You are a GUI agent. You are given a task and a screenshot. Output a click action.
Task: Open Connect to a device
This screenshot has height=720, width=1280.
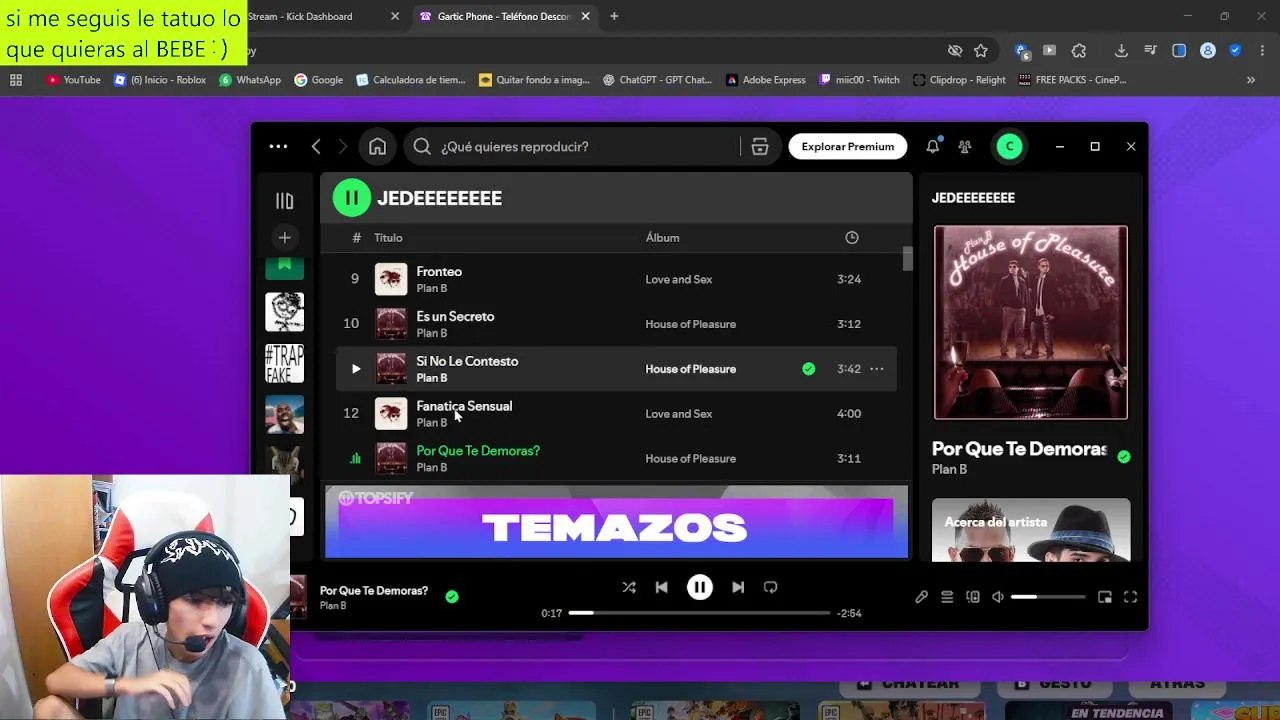973,597
